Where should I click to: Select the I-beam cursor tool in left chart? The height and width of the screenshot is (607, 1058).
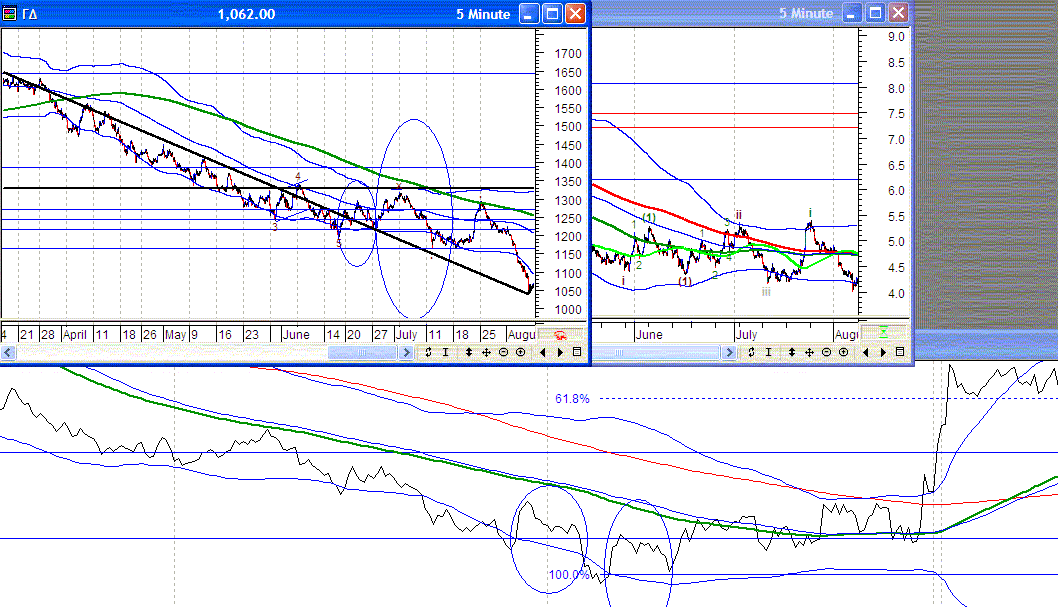(x=445, y=352)
